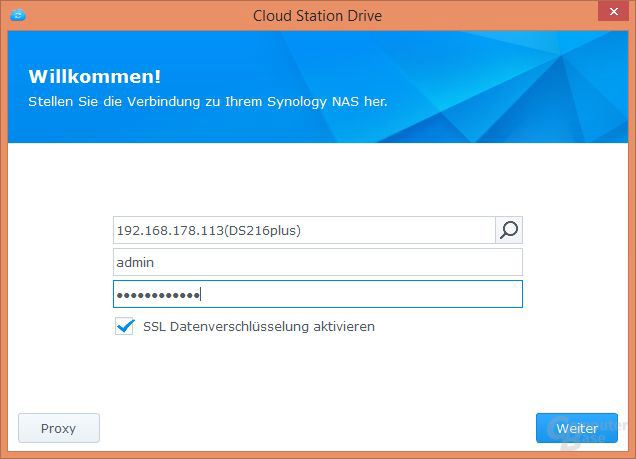This screenshot has width=636, height=459.
Task: Select the username field containing admin
Action: click(x=318, y=262)
